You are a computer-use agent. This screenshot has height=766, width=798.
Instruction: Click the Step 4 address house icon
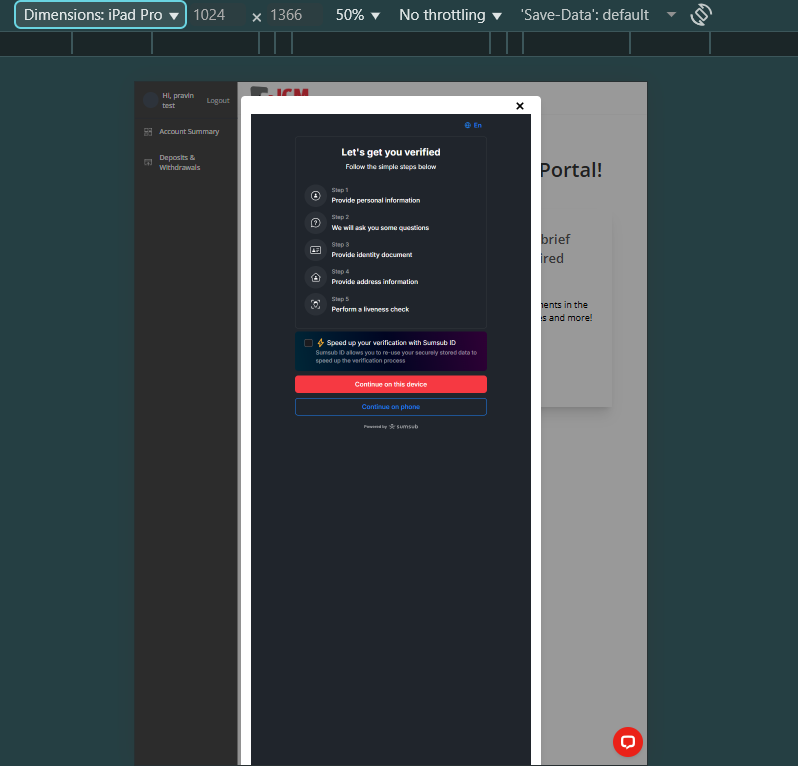[x=315, y=277]
